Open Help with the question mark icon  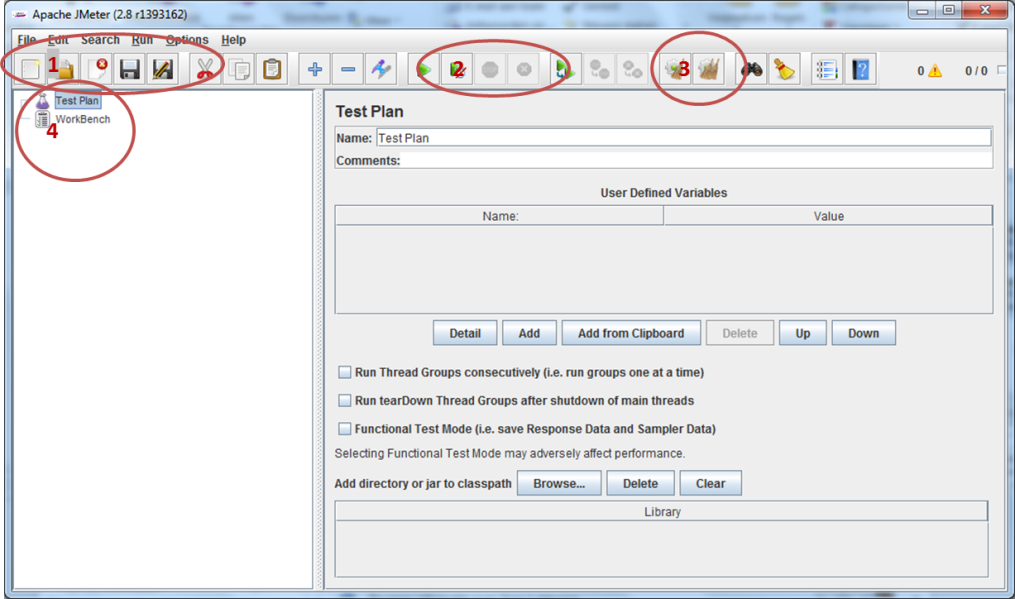pos(860,69)
